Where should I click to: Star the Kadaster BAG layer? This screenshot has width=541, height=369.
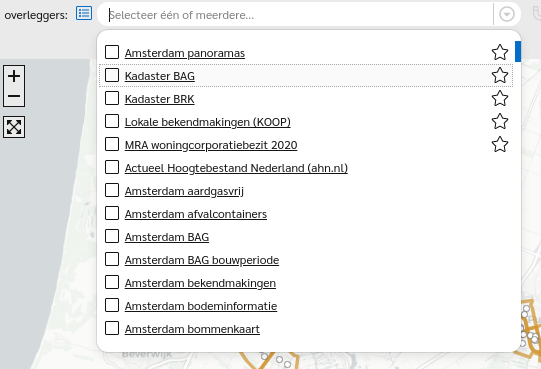(x=500, y=75)
